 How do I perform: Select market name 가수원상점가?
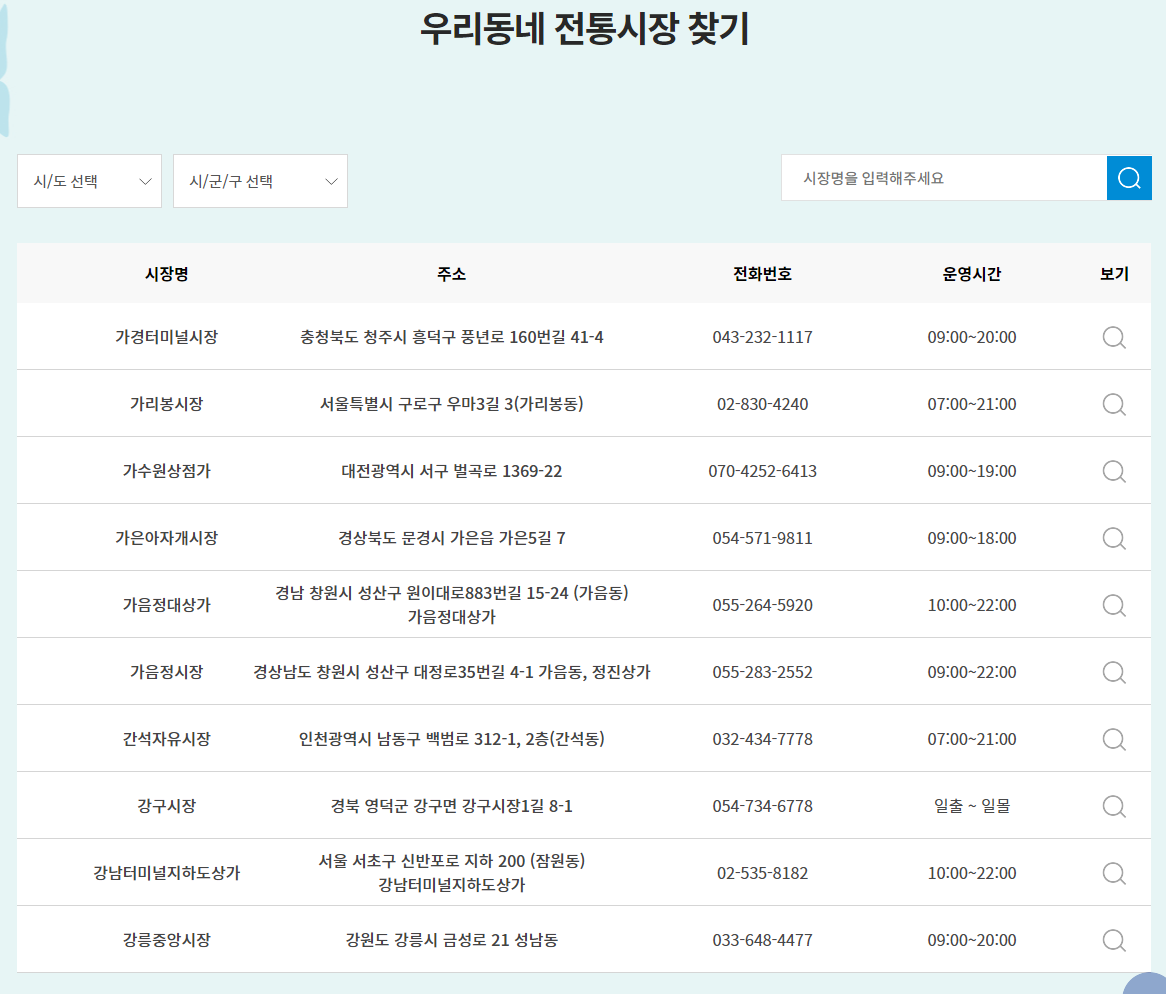click(x=167, y=471)
